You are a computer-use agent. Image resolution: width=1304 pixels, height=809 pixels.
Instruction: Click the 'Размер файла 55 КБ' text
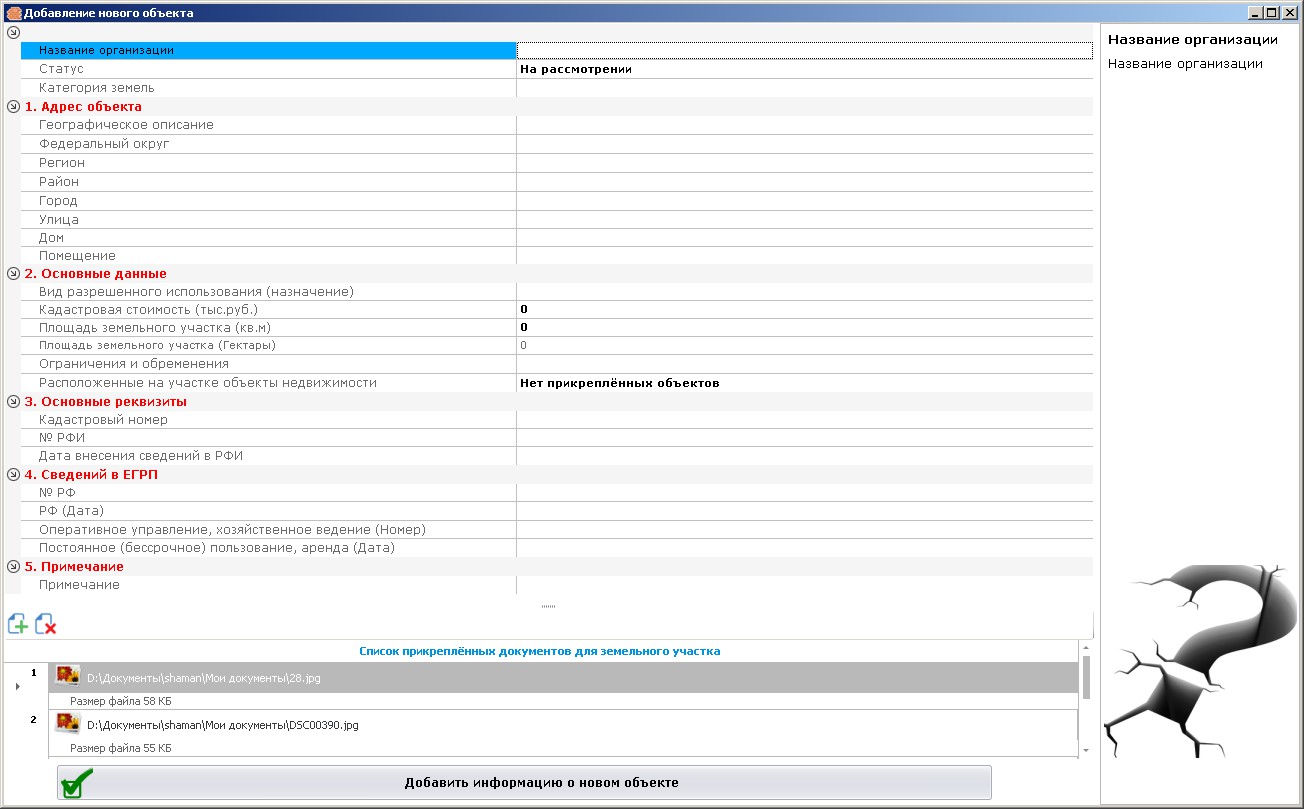pos(120,748)
